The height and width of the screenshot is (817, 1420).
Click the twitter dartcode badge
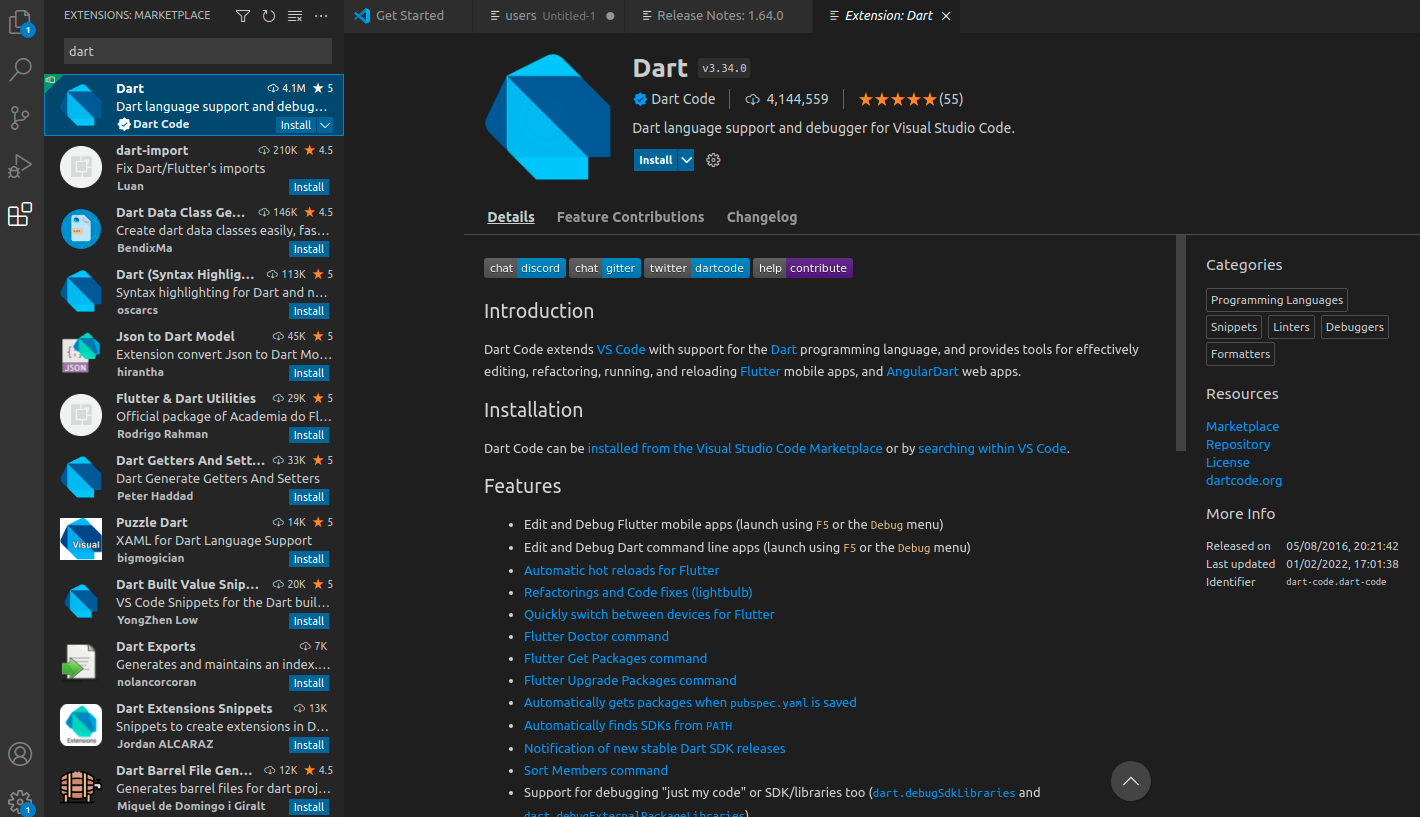click(x=697, y=268)
